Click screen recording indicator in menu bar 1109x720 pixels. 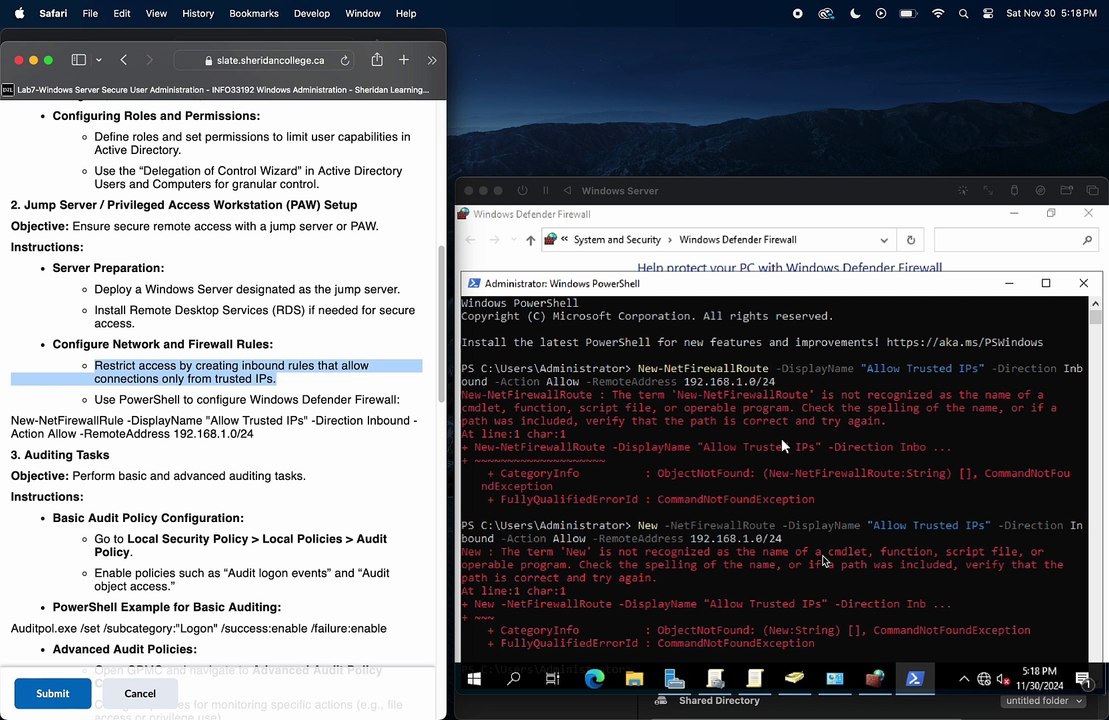click(798, 13)
